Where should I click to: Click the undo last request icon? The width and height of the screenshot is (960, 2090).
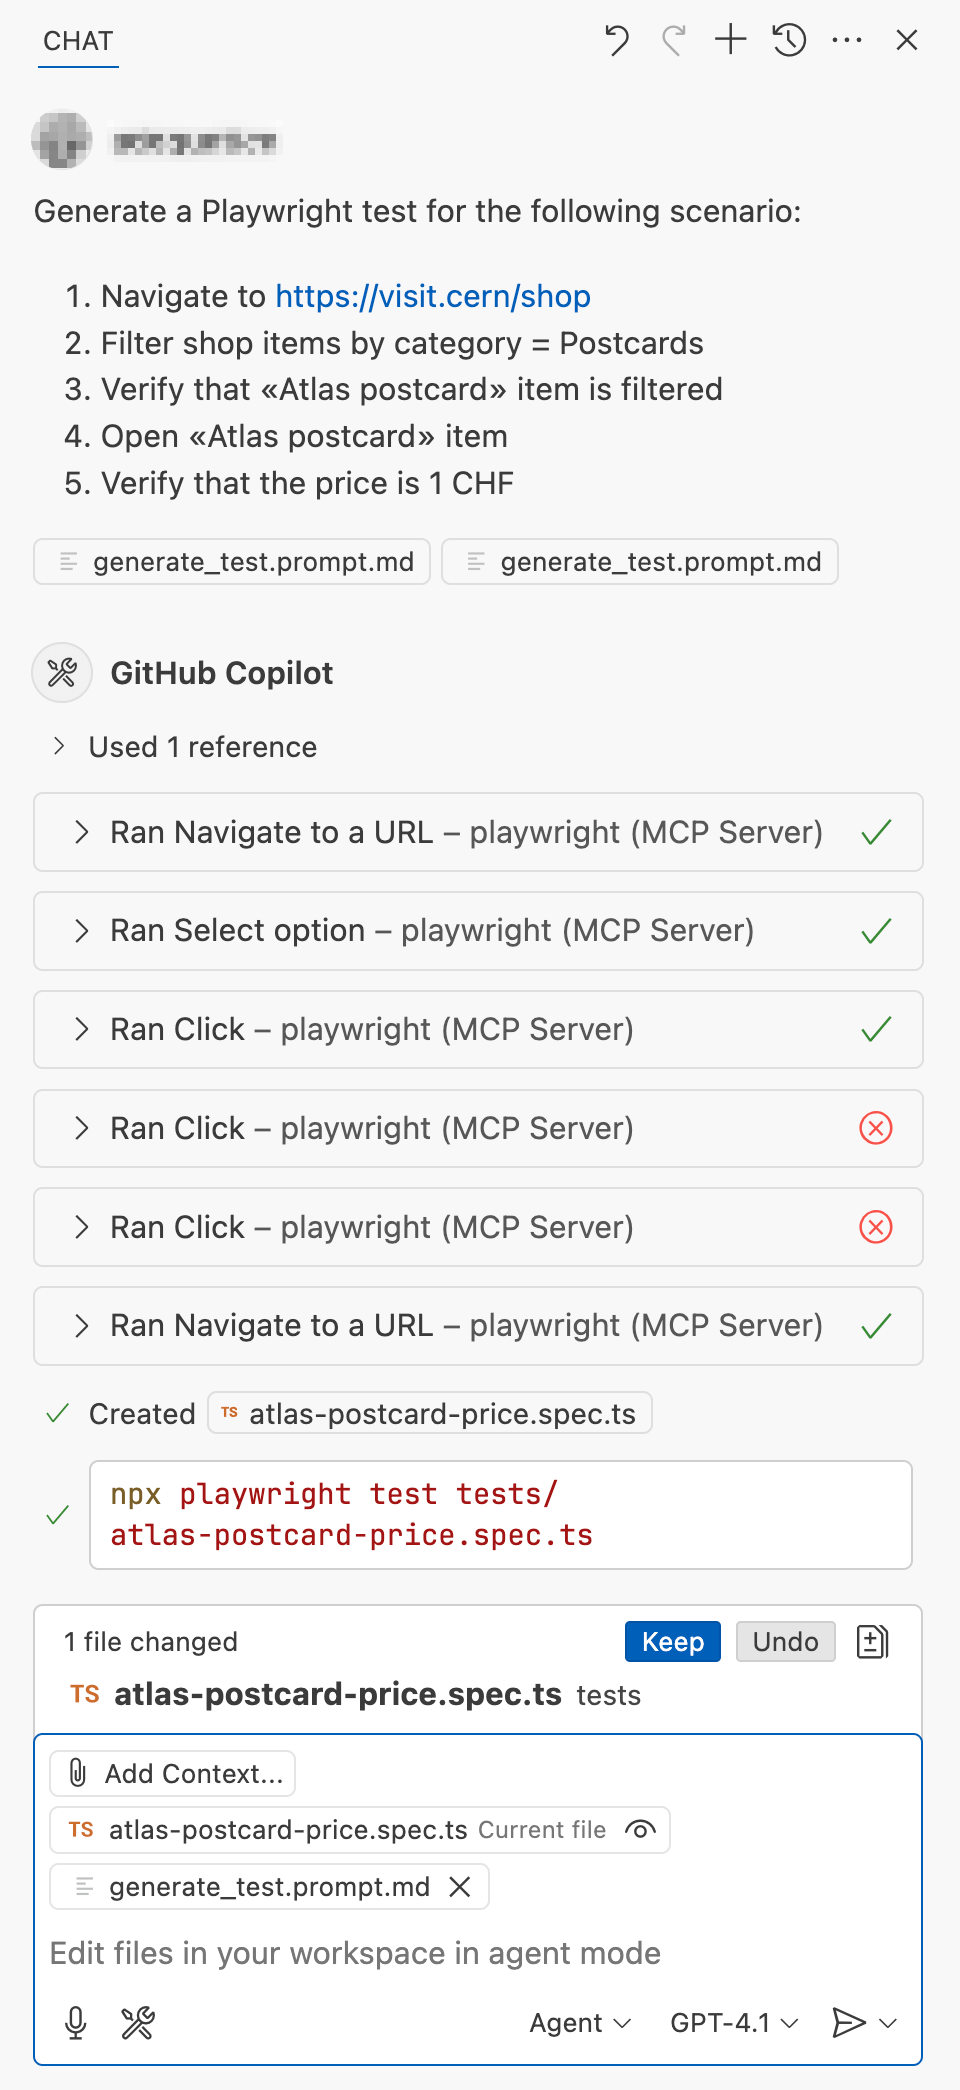pos(616,40)
